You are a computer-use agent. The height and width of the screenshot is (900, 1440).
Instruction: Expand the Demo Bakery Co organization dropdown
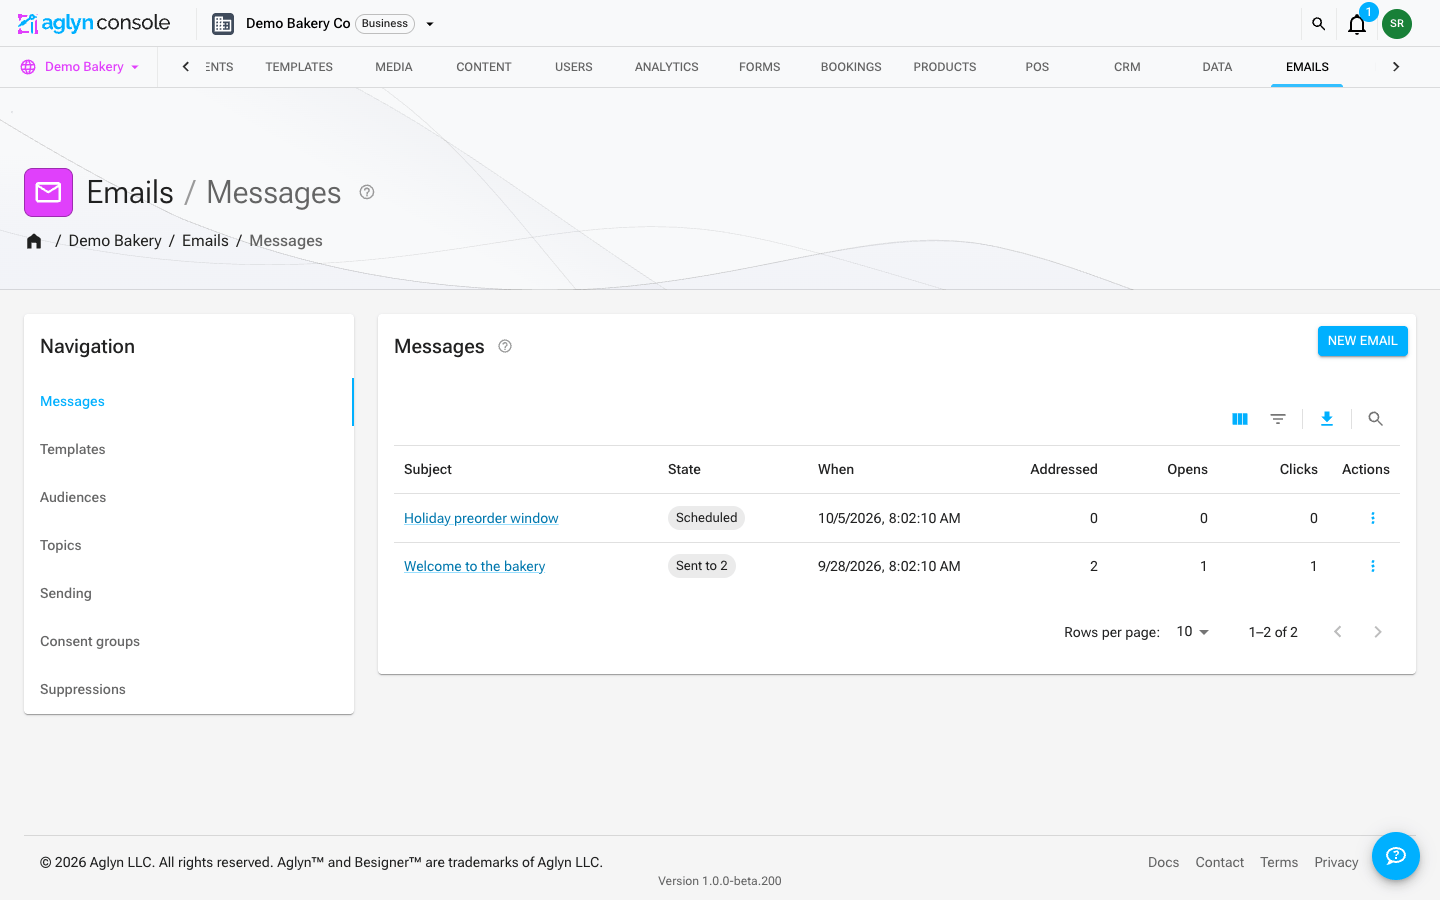430,24
